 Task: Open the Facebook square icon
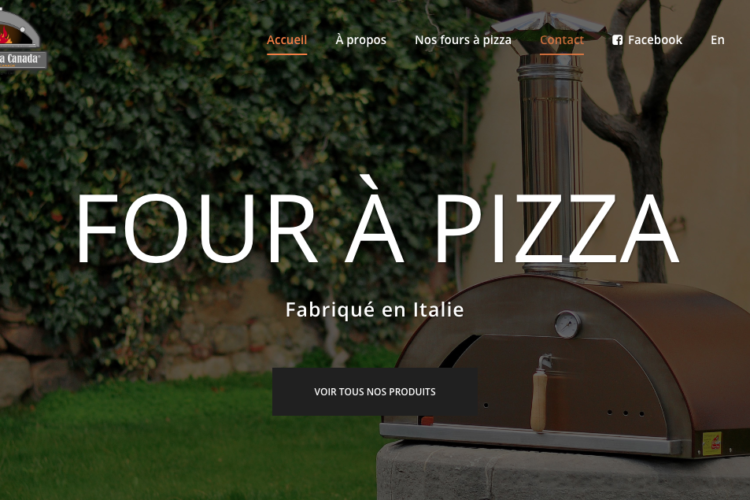[617, 40]
